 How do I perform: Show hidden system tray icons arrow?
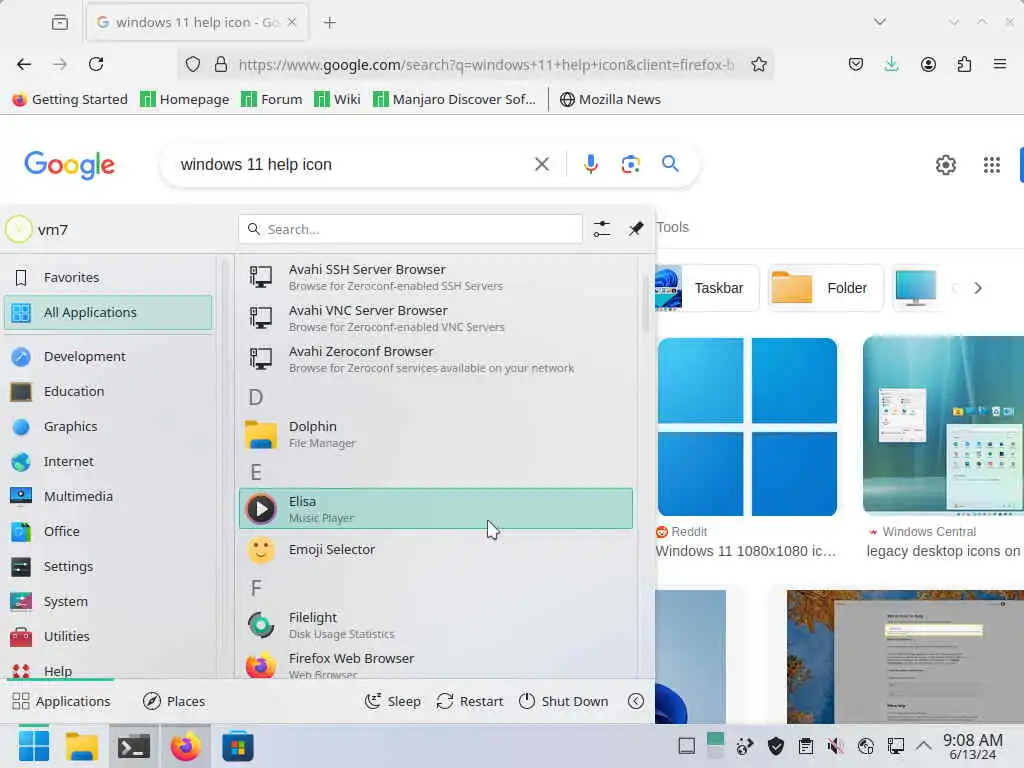923,745
